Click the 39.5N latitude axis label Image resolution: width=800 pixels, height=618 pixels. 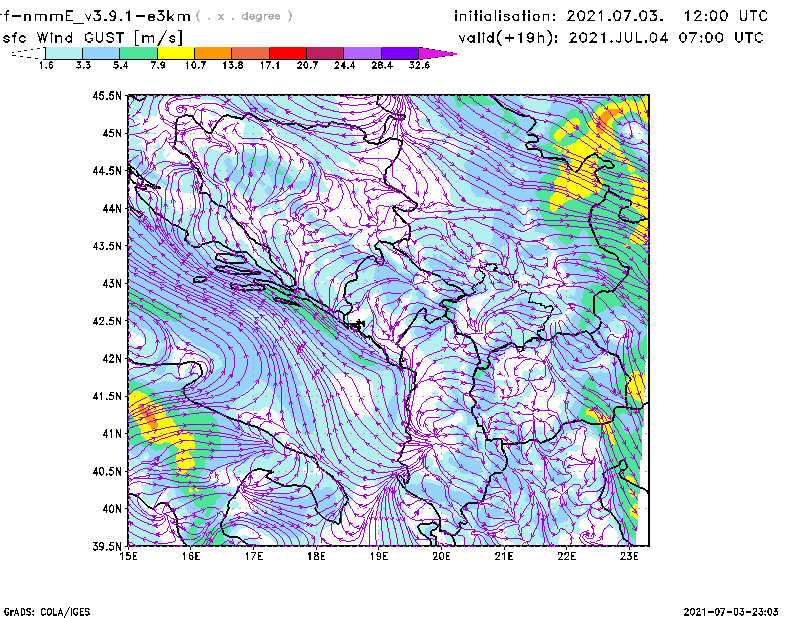pos(107,546)
